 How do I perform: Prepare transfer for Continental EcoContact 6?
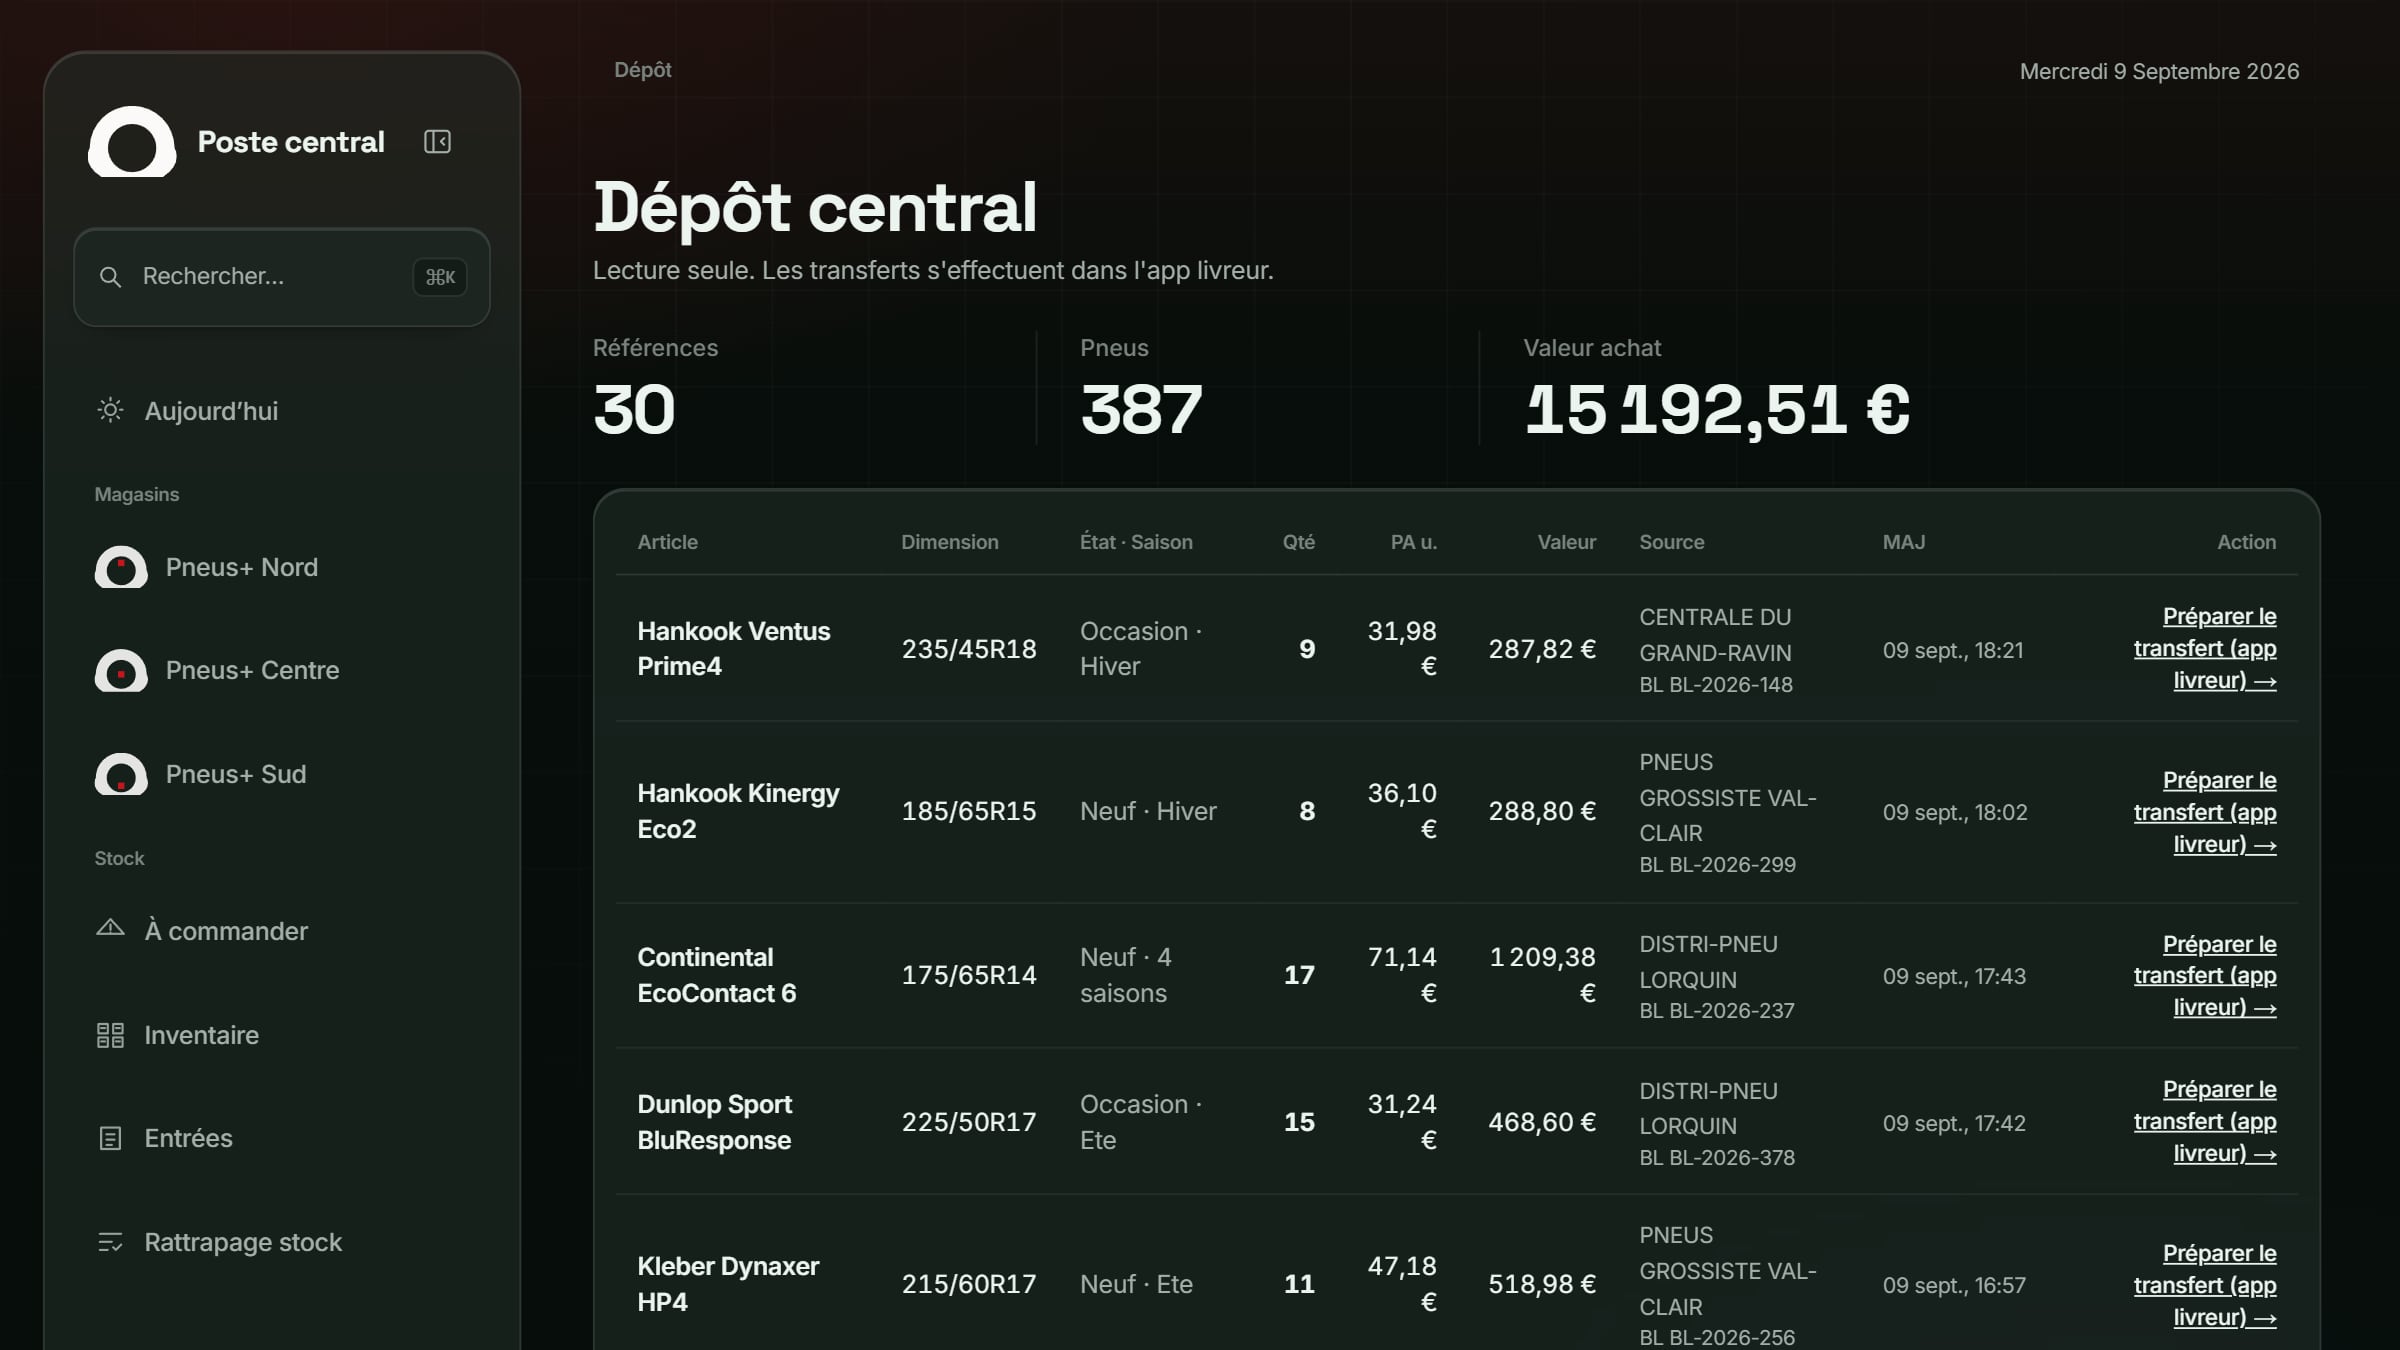click(x=2205, y=975)
